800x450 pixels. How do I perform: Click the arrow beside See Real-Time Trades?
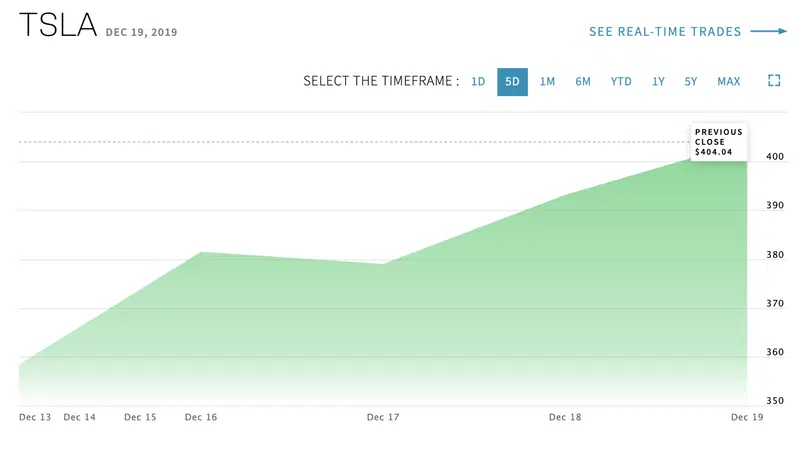pyautogui.click(x=768, y=31)
